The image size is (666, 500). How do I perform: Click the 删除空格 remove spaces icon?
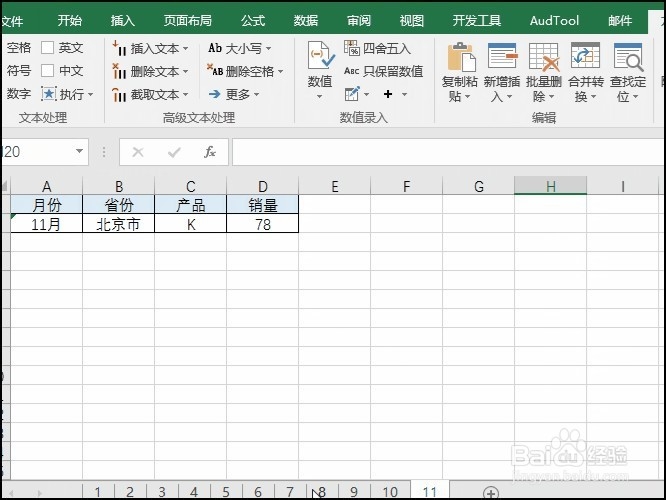pyautogui.click(x=215, y=70)
